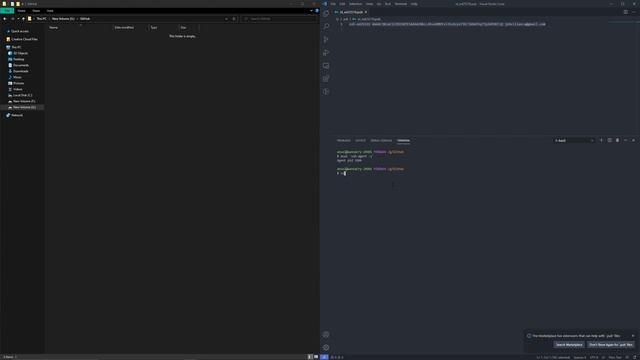Click the id_ed25519.pub editor tab
The height and width of the screenshot is (360, 640).
pos(351,12)
